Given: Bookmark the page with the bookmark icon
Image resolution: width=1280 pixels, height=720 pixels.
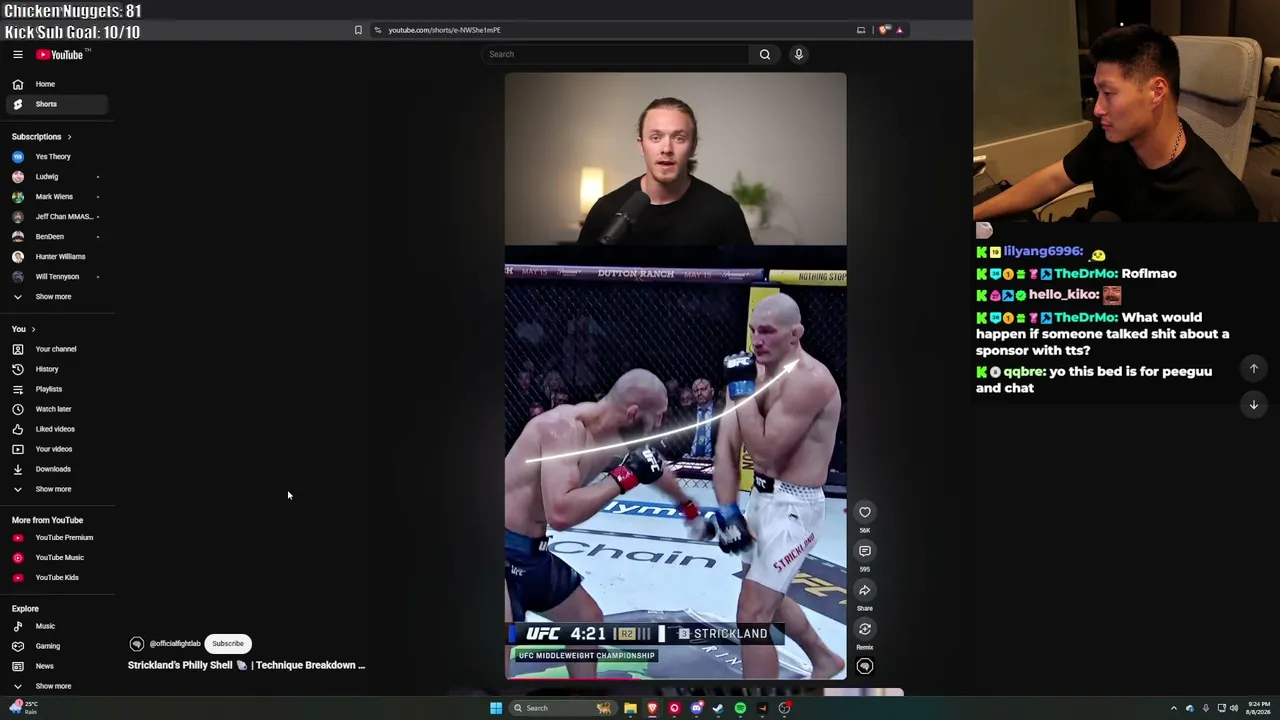Looking at the screenshot, I should (x=358, y=30).
